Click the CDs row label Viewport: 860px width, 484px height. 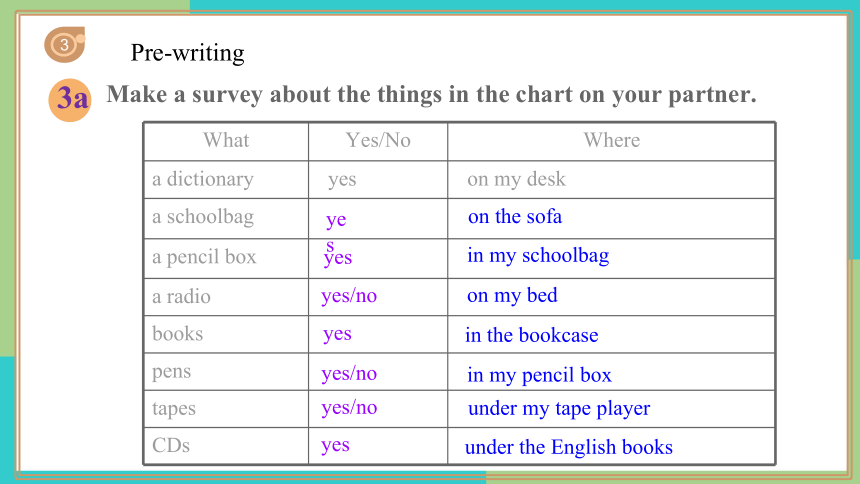(171, 446)
